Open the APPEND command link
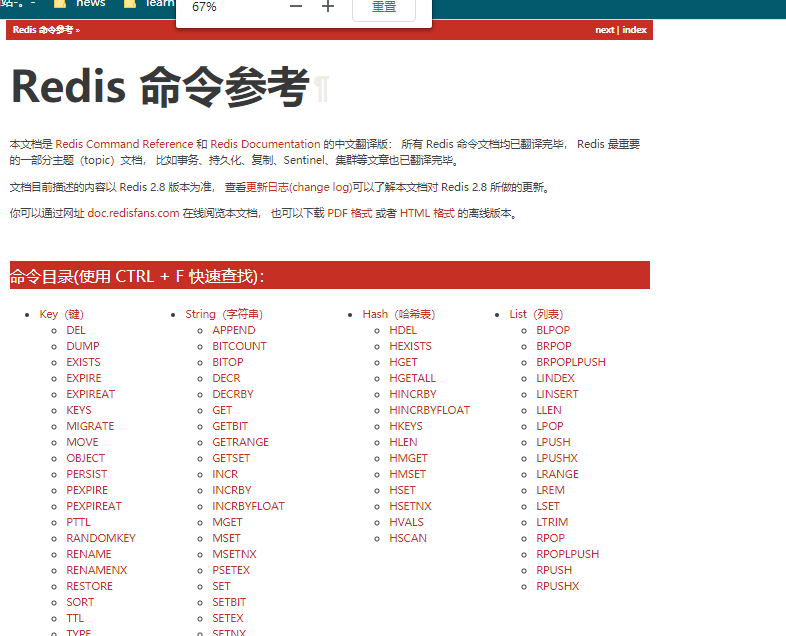Viewport: 786px width, 636px height. [234, 330]
